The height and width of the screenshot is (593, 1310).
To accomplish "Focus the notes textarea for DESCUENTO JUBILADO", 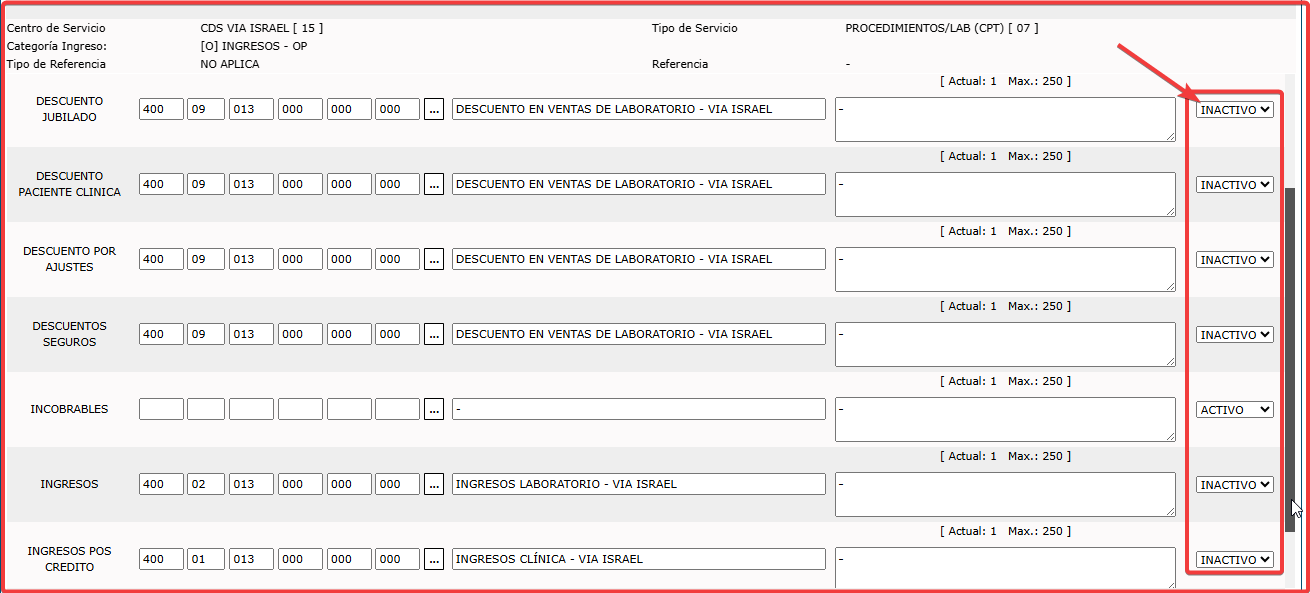I will coord(1004,119).
